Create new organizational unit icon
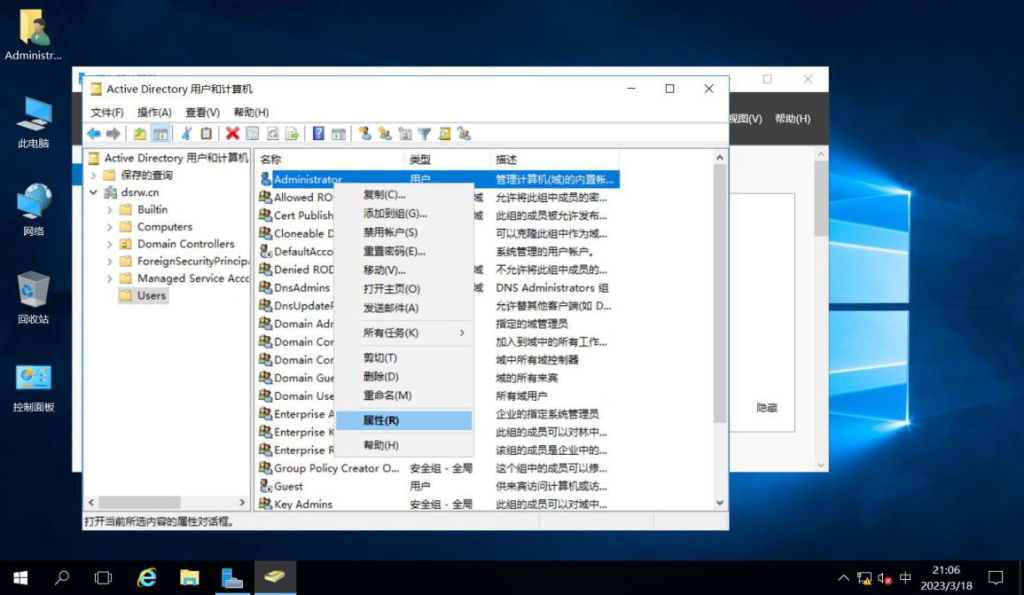1024x595 pixels. pyautogui.click(x=405, y=134)
